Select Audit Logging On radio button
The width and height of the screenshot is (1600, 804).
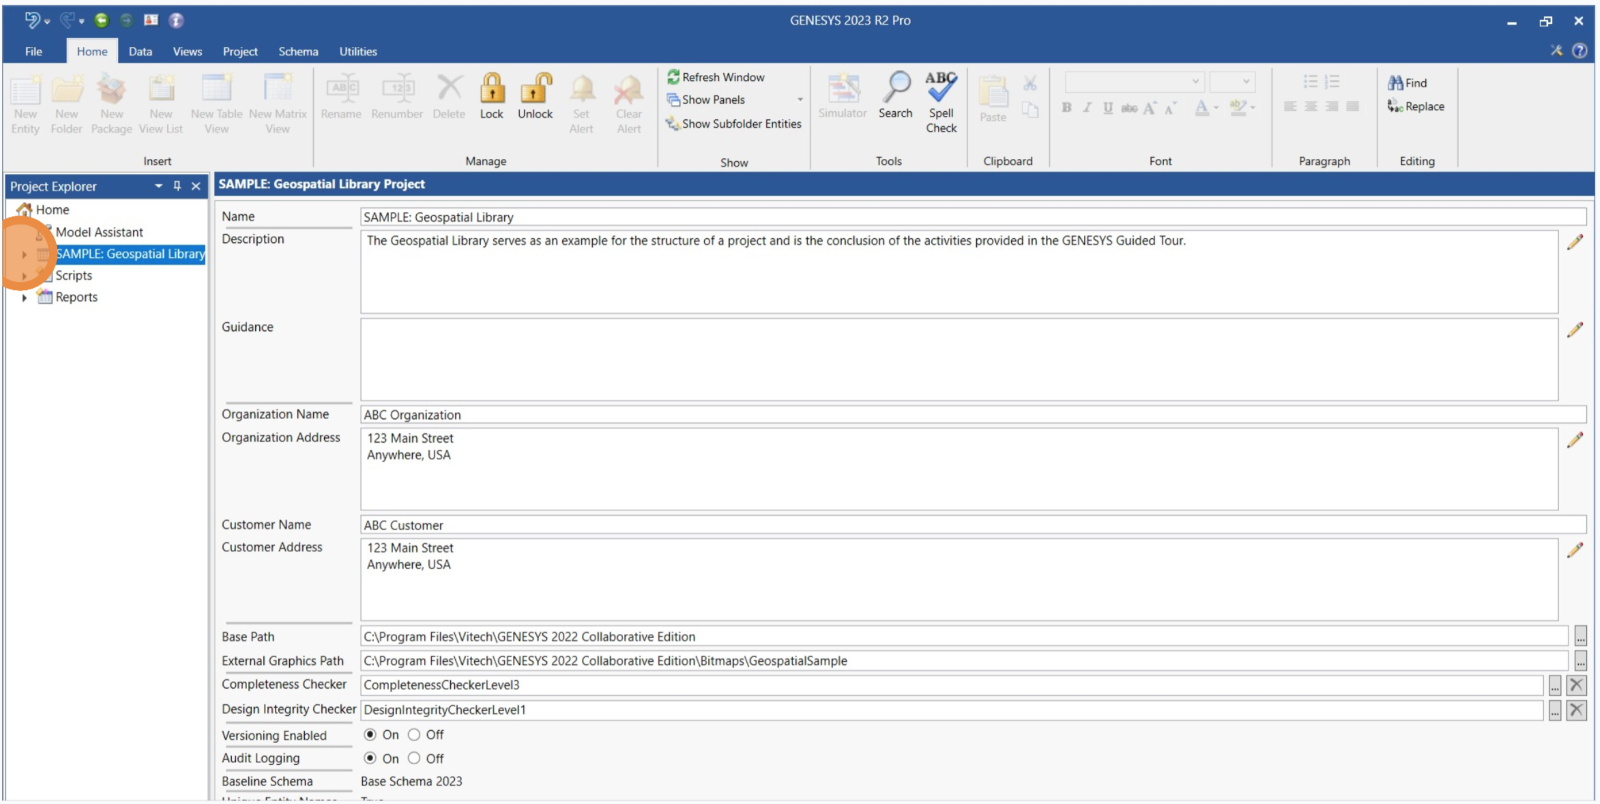[x=370, y=759]
